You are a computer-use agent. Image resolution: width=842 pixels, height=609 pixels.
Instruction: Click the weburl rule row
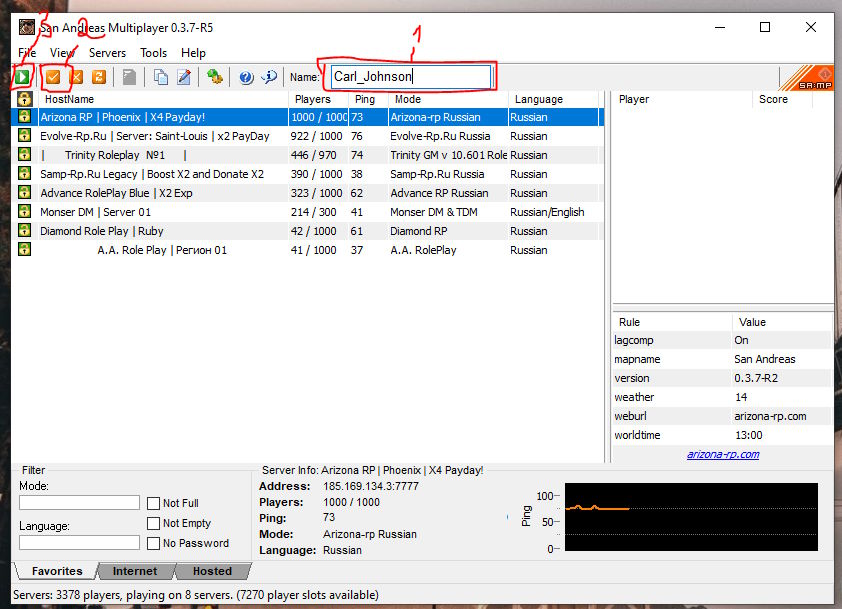tap(722, 416)
